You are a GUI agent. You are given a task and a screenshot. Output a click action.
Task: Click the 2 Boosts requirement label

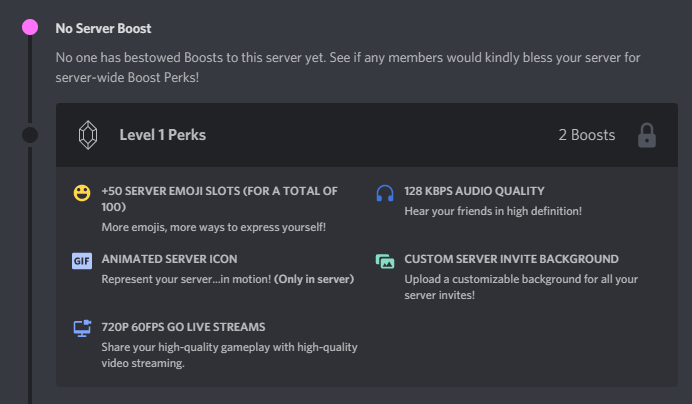[586, 135]
